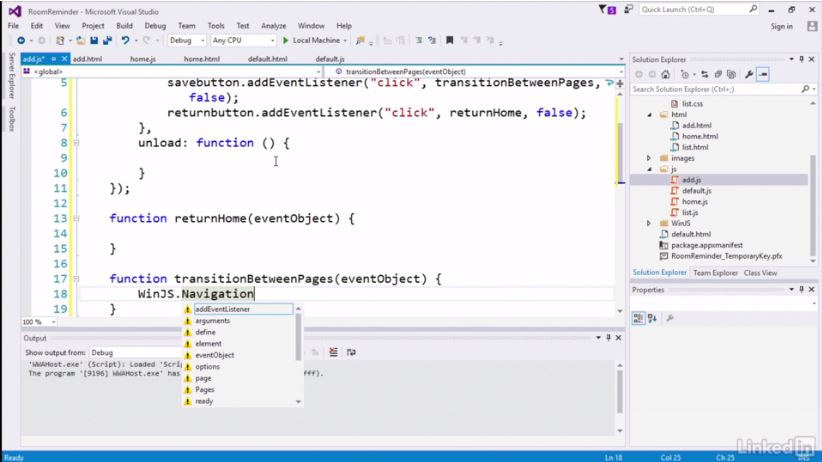
Task: Click the Undo arrow icon
Action: coord(125,40)
